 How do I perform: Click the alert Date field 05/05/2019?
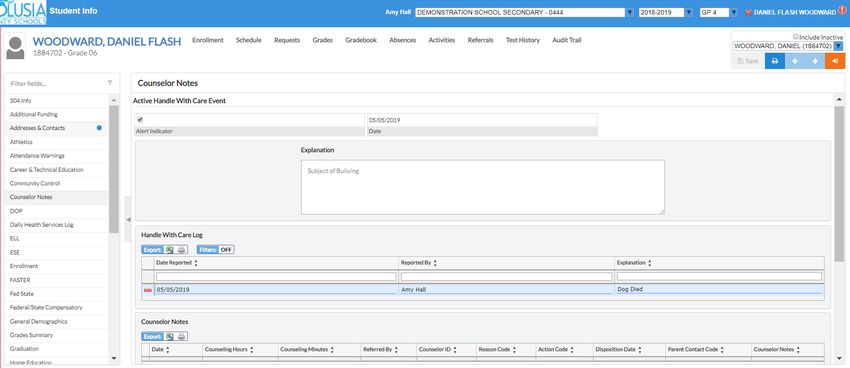coord(482,120)
